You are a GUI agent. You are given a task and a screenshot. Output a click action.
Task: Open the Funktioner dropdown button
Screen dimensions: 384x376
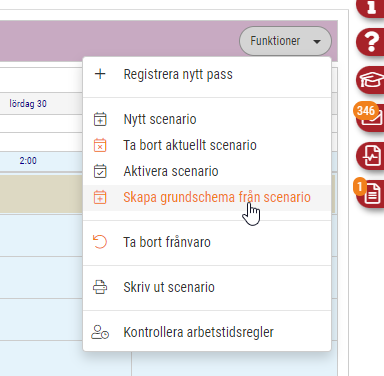click(285, 41)
